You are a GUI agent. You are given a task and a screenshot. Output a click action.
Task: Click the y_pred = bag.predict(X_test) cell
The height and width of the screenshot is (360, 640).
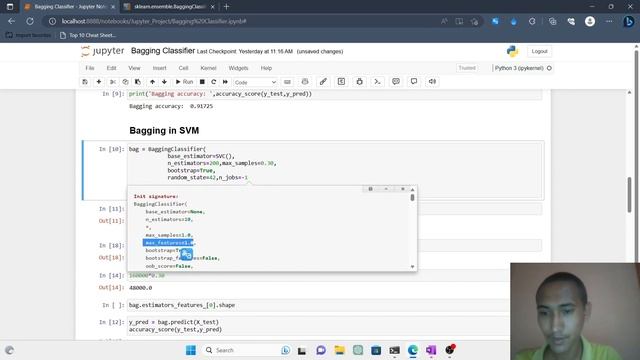pos(318,326)
